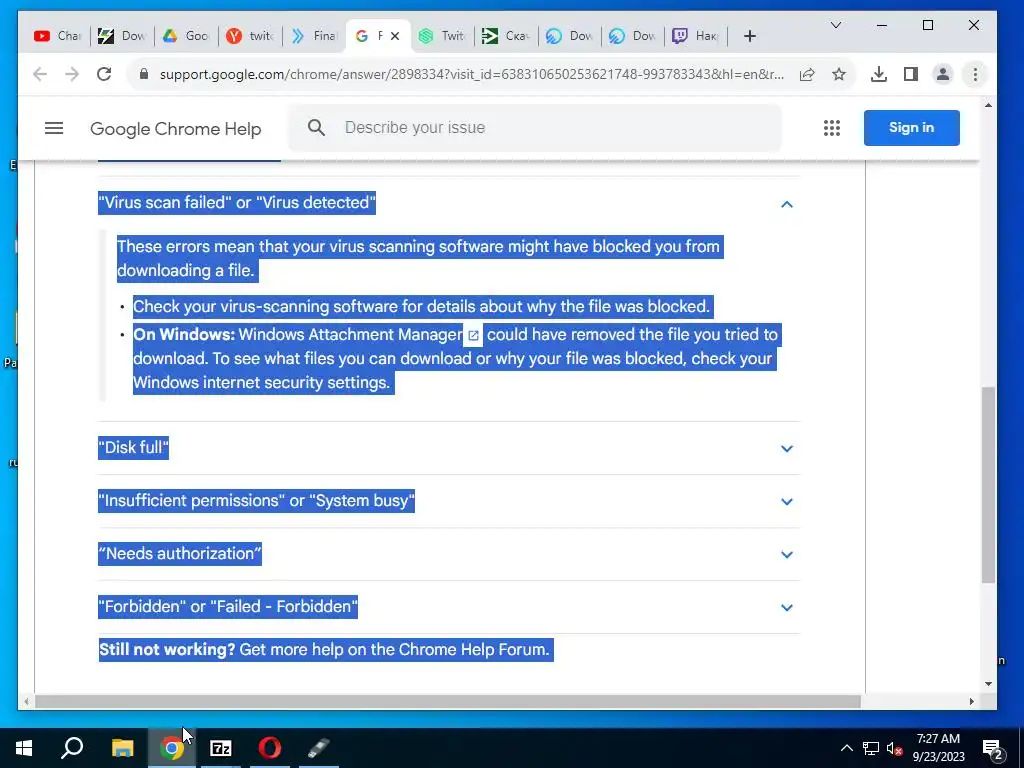The width and height of the screenshot is (1024, 768).
Task: Open Windows Attachment Manager external link icon
Action: 473,335
